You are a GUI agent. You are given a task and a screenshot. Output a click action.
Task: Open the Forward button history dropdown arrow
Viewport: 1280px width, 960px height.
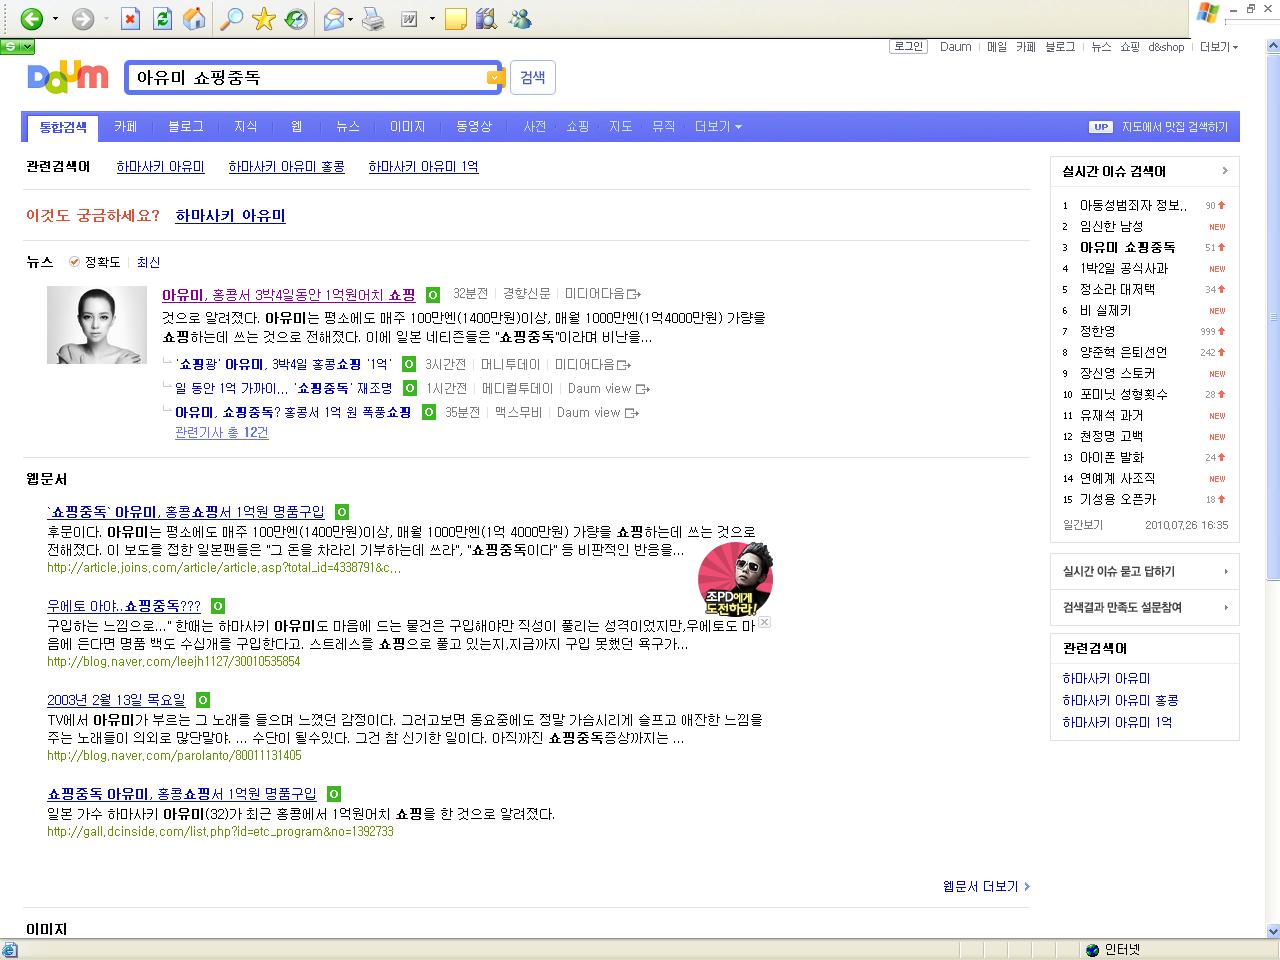click(106, 19)
